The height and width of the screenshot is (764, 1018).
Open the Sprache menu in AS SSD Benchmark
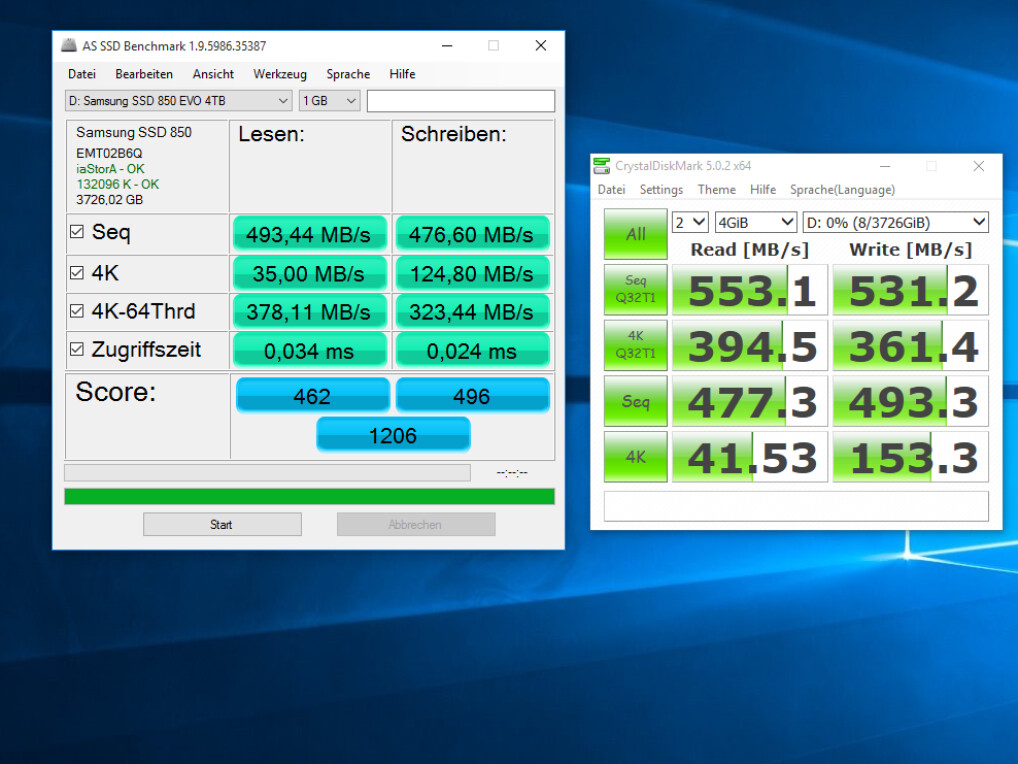pos(348,74)
